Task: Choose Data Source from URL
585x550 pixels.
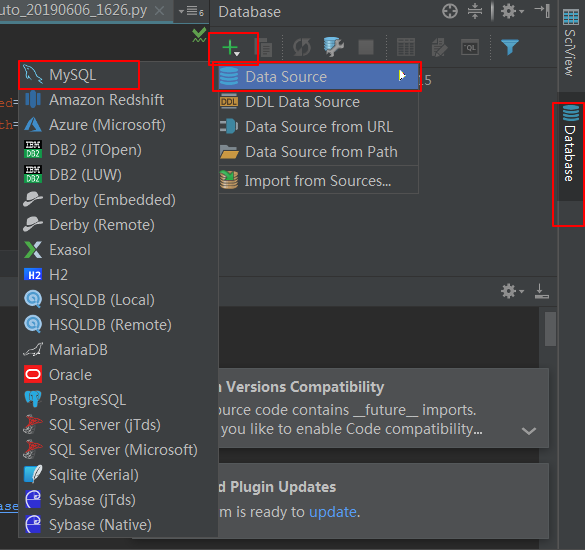Action: (x=318, y=127)
